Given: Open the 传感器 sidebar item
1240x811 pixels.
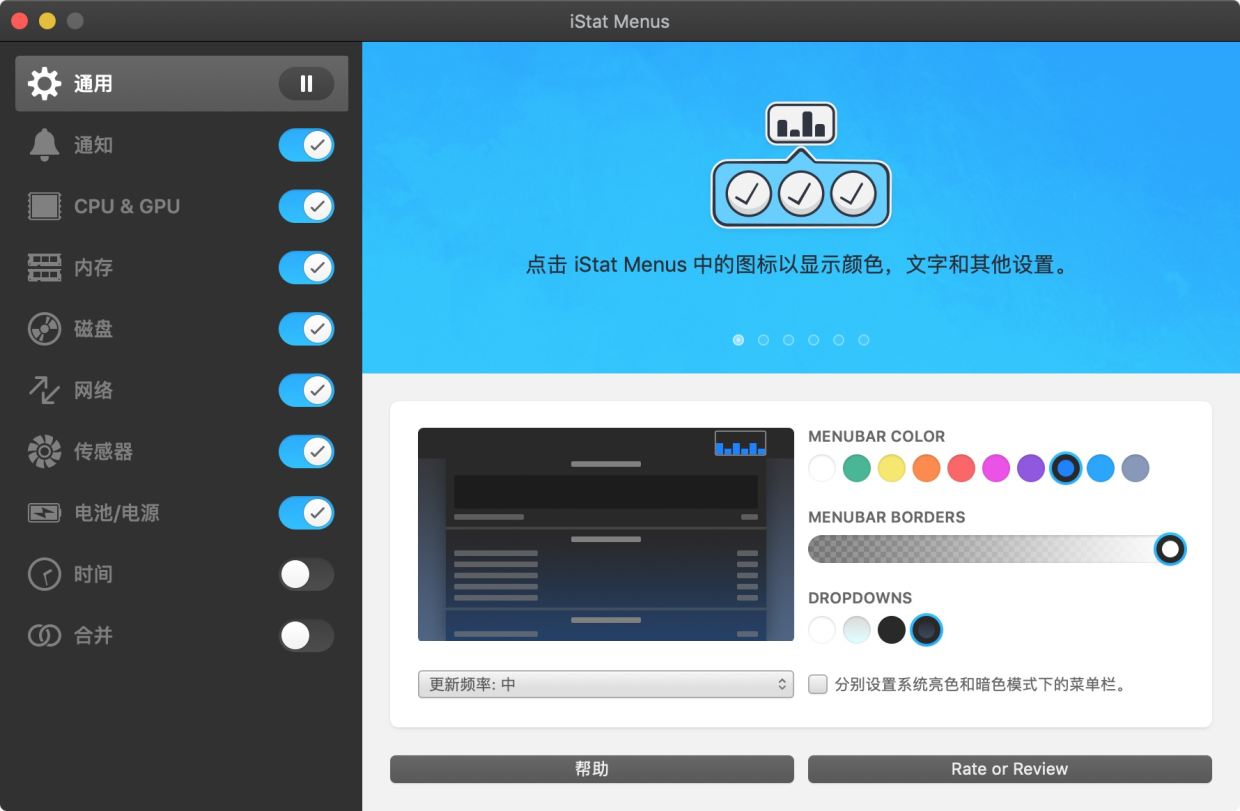Looking at the screenshot, I should [182, 452].
